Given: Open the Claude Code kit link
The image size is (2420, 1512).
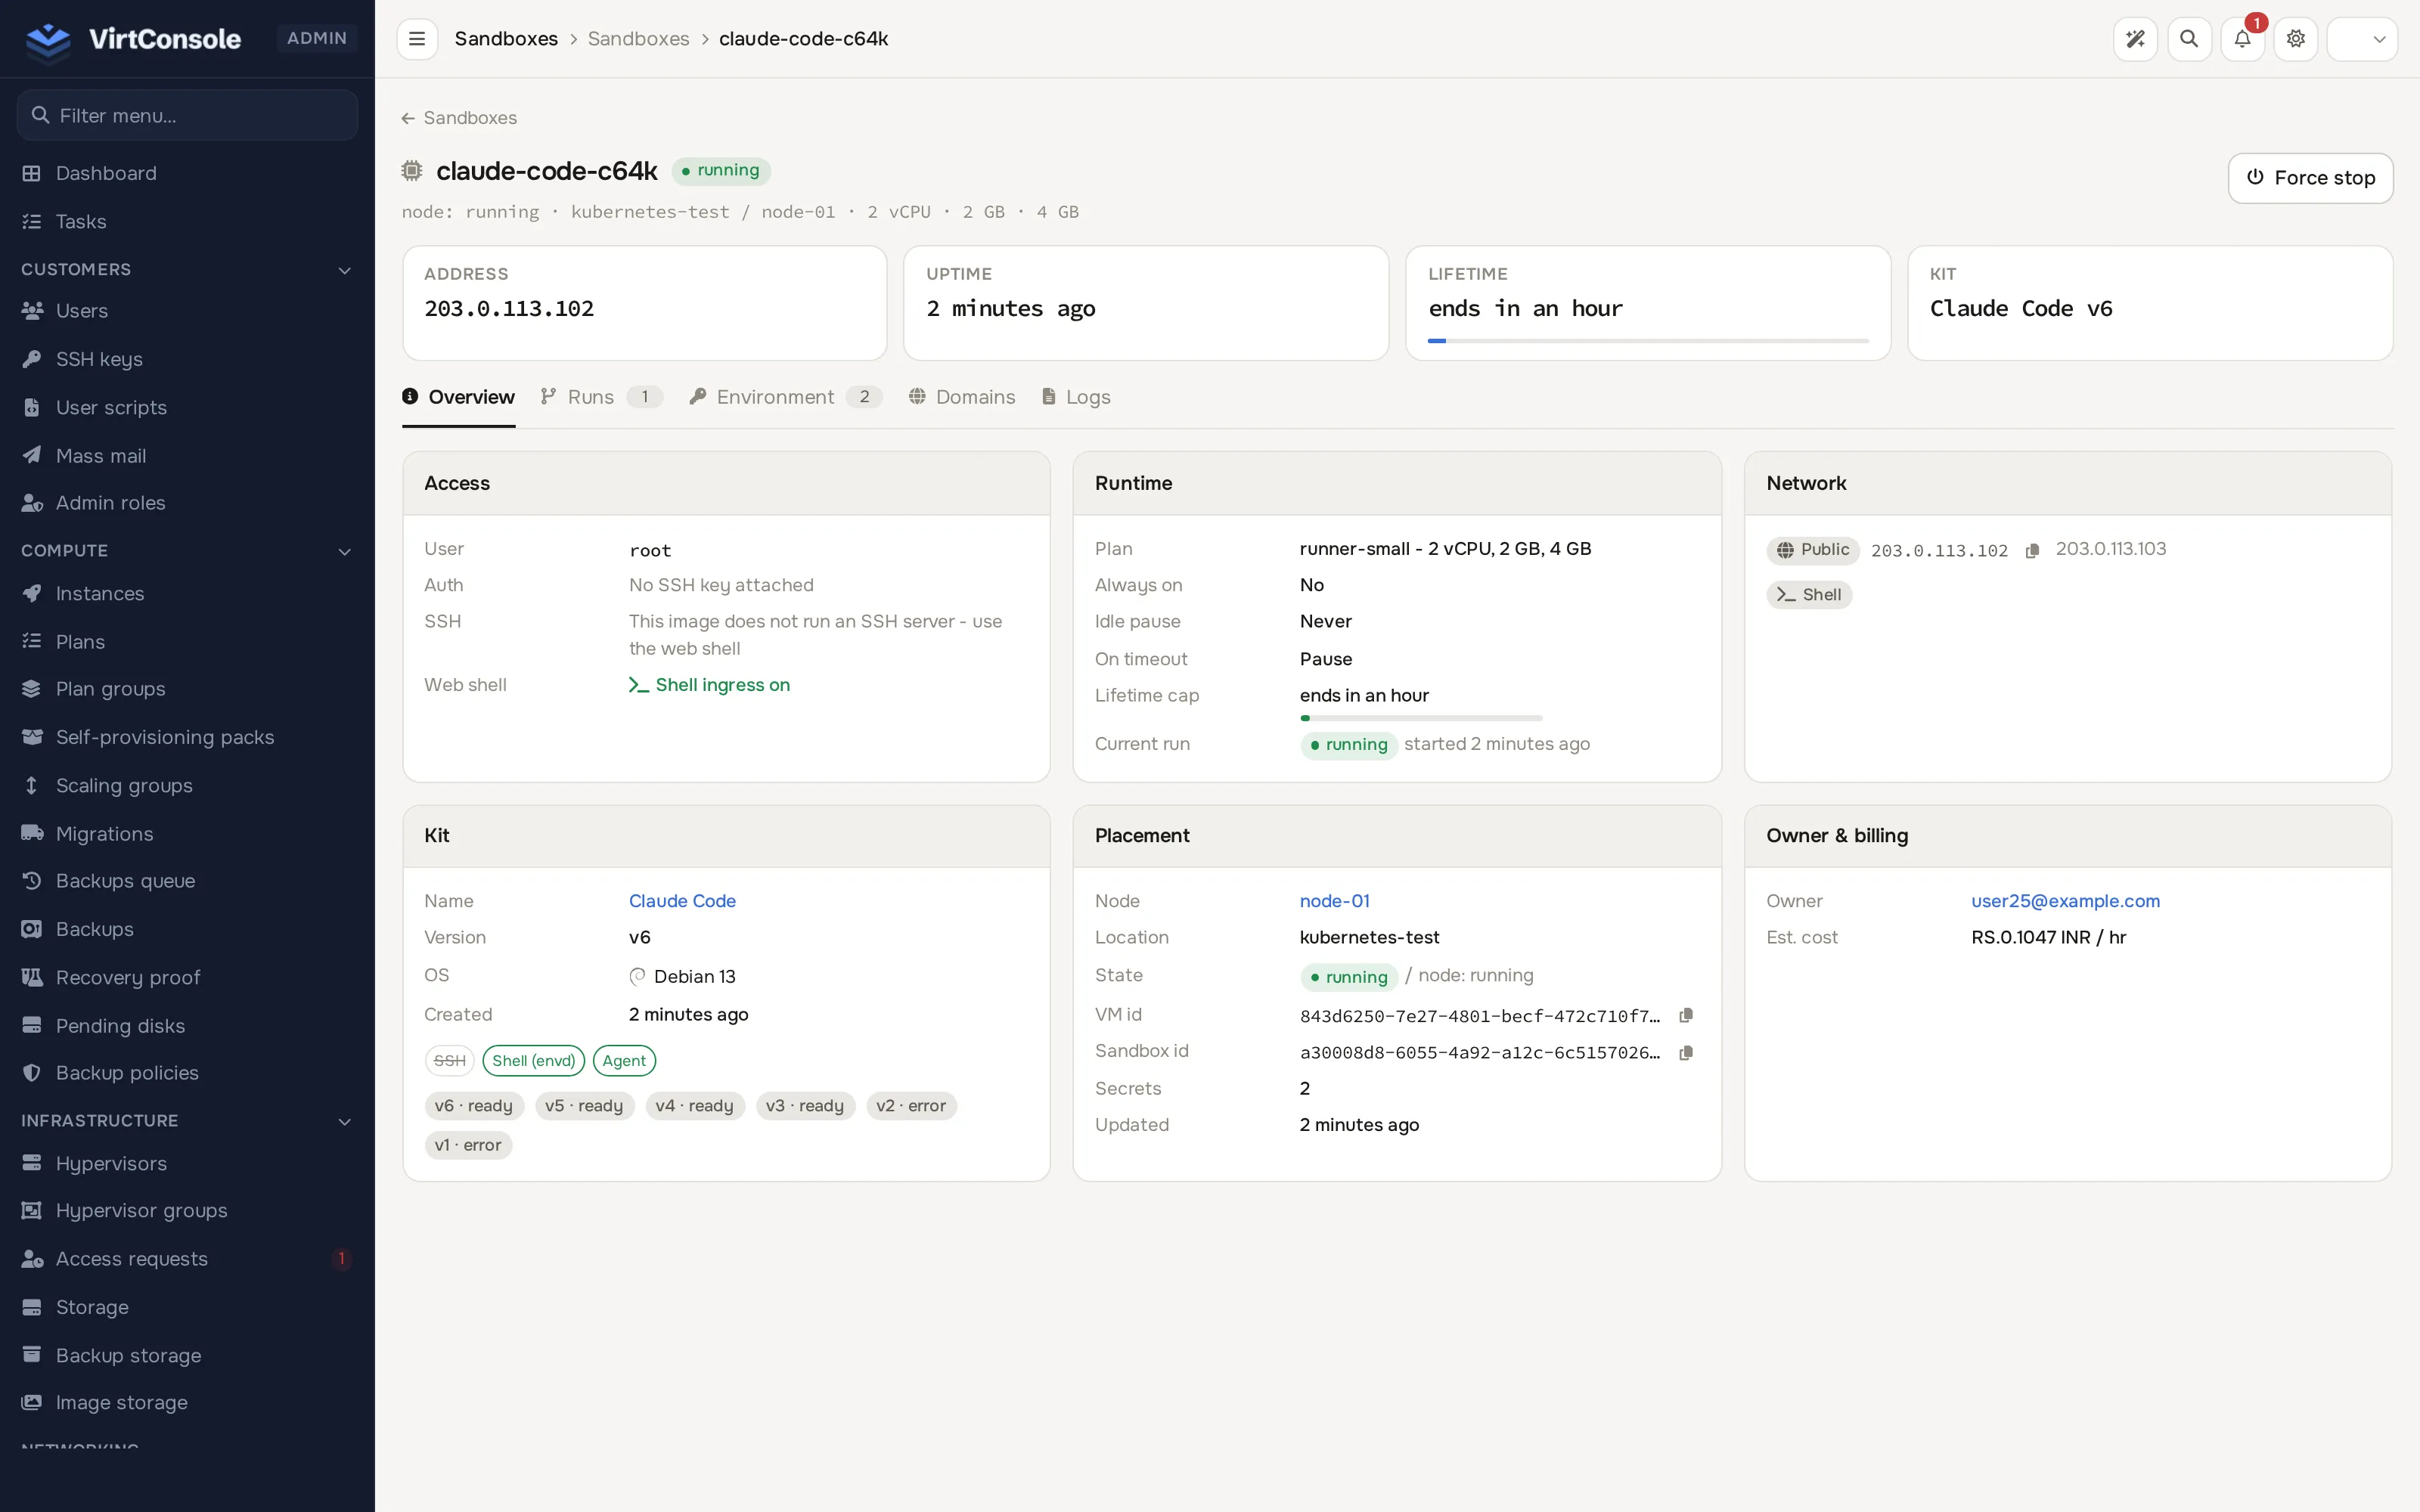Looking at the screenshot, I should pyautogui.click(x=682, y=901).
